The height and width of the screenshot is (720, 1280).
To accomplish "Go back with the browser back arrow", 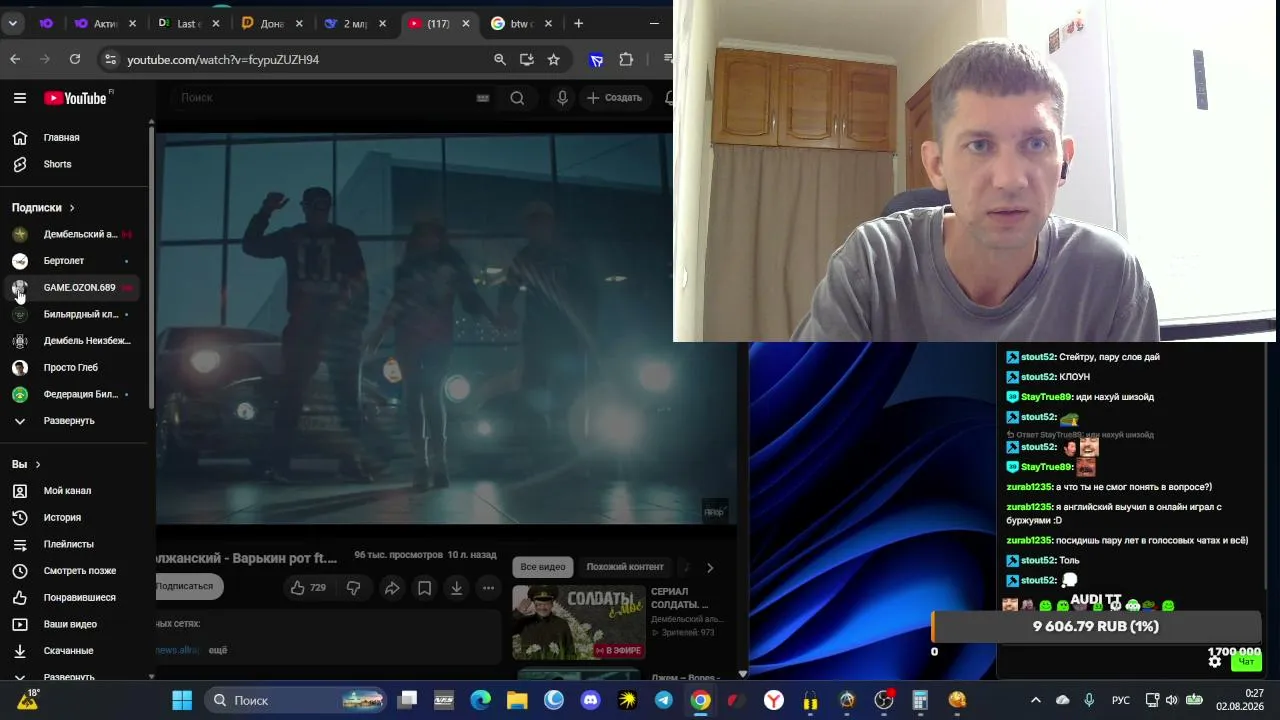I will click(15, 60).
